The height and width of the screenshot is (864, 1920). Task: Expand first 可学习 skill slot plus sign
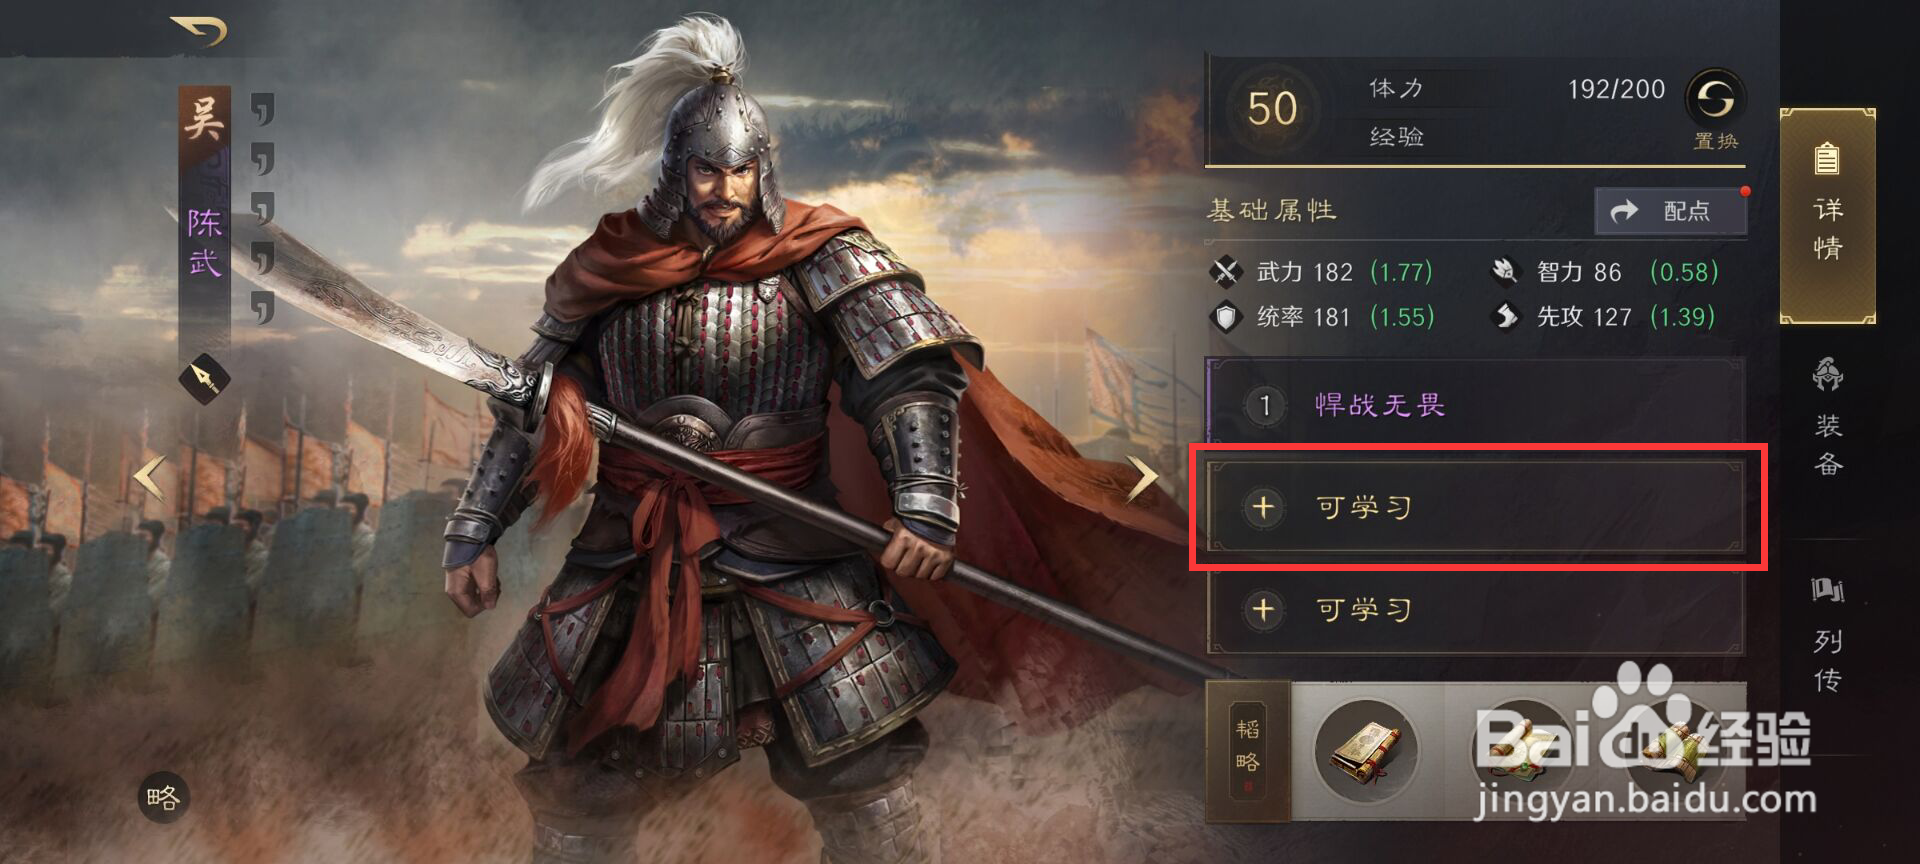(1263, 507)
